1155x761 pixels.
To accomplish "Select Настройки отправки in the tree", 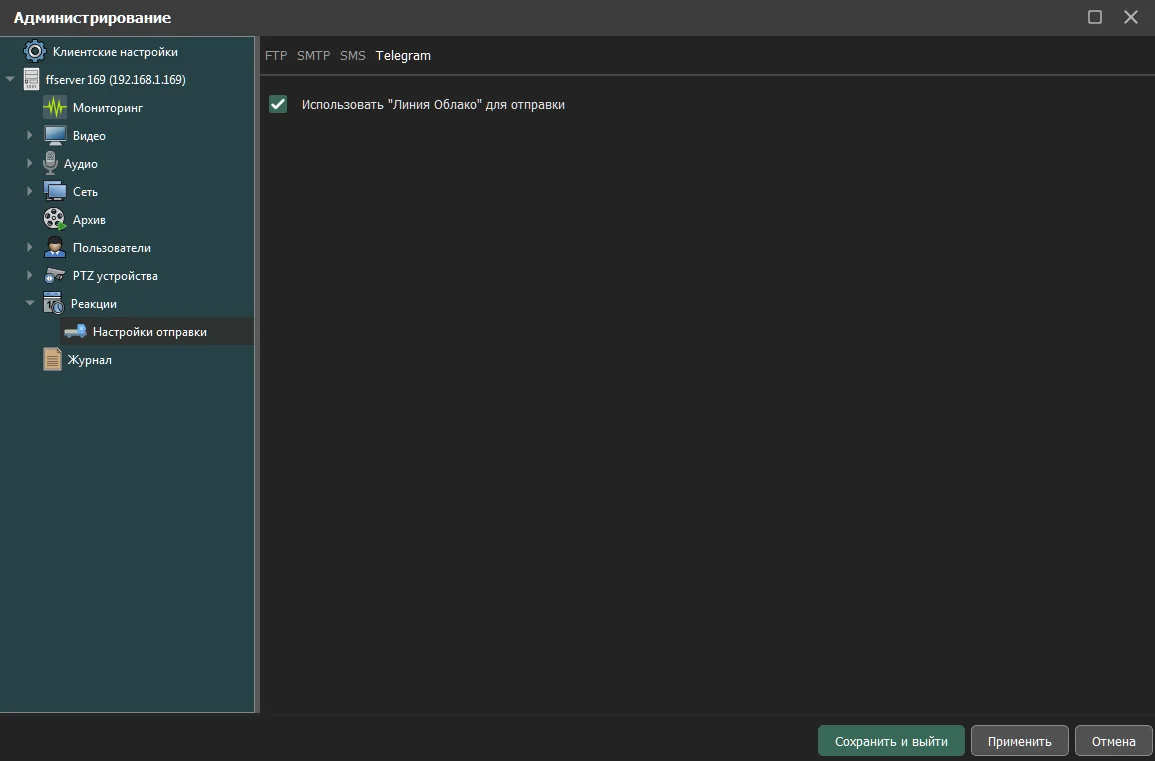I will tap(149, 331).
